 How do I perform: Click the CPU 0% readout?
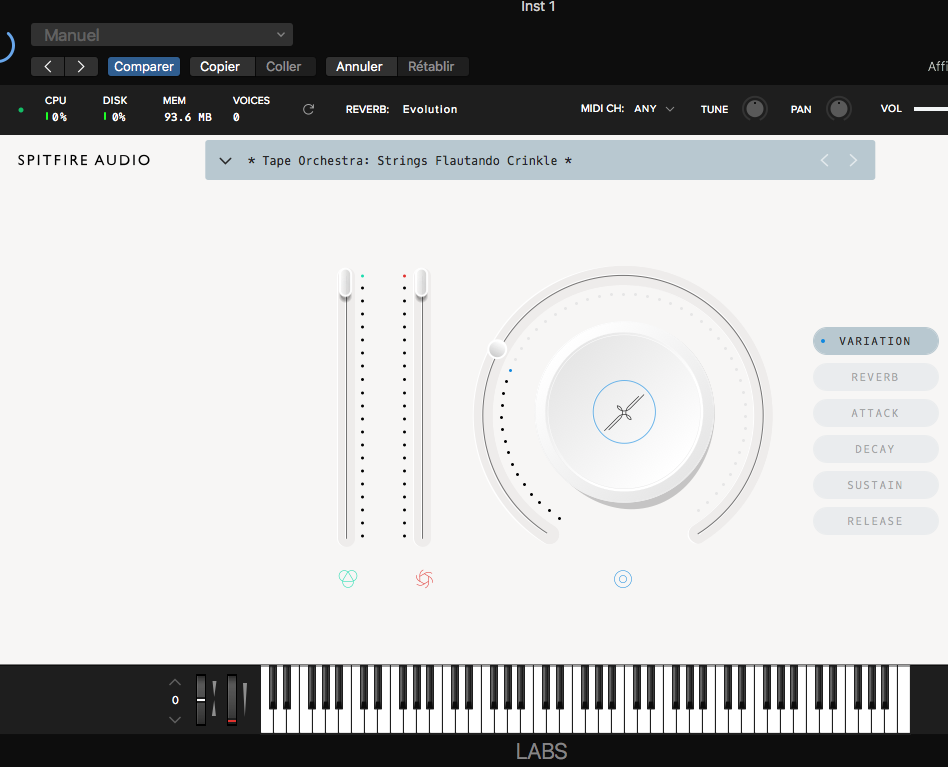pos(56,109)
